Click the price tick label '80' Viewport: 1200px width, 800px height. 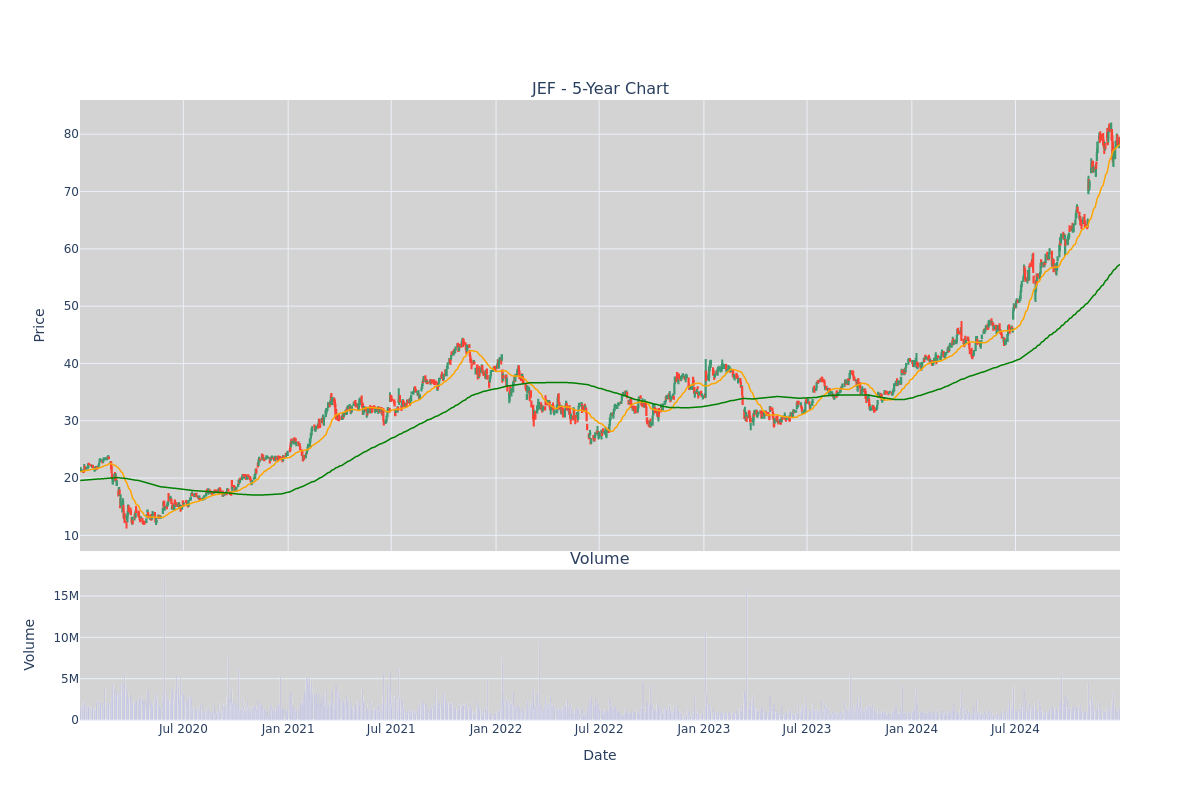point(71,134)
